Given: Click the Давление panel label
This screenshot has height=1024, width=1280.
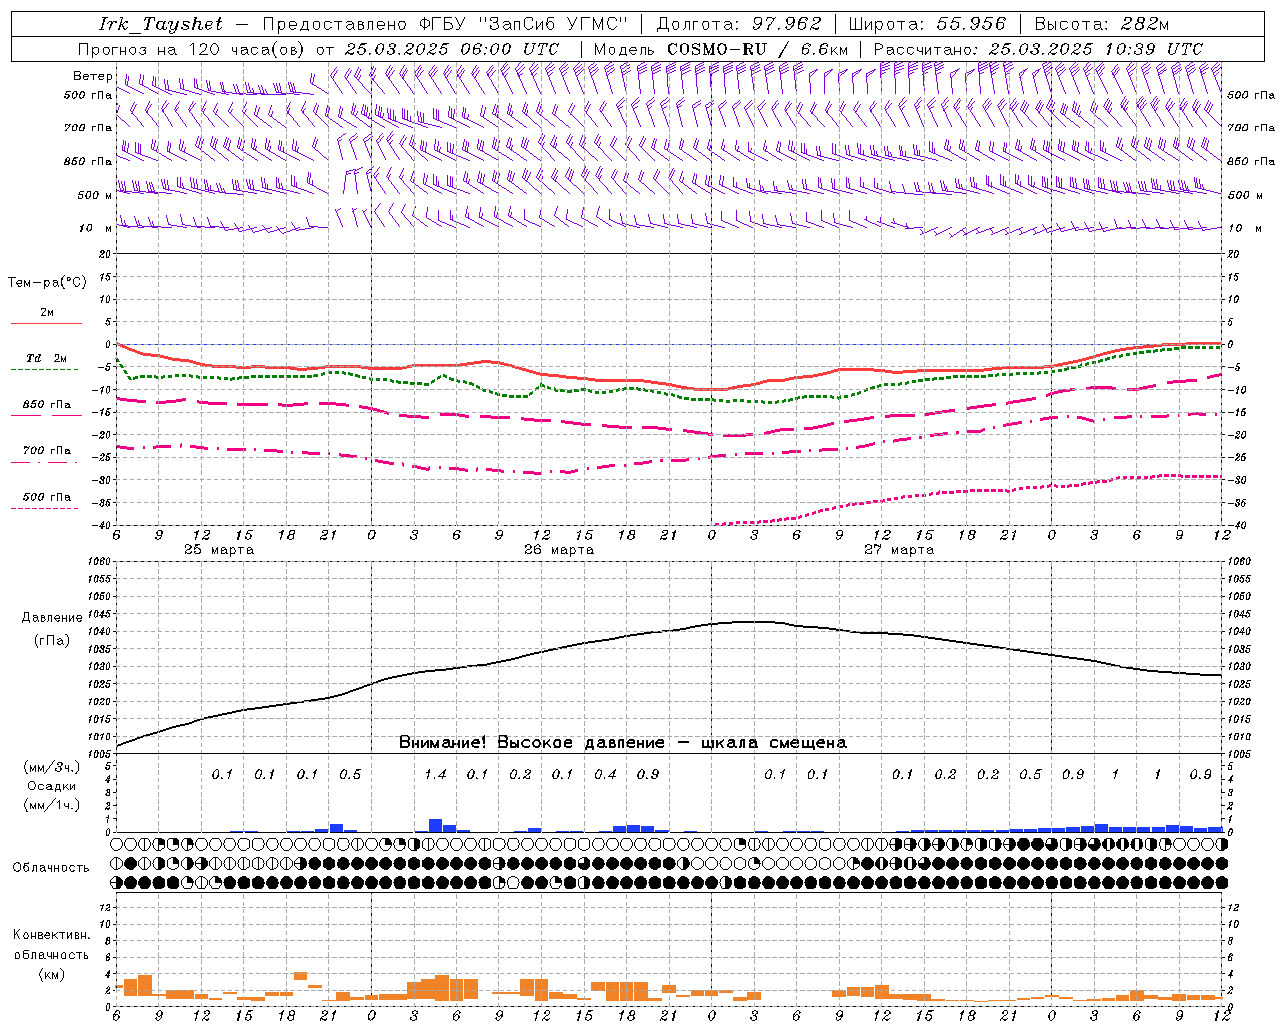Looking at the screenshot, I should tap(52, 618).
